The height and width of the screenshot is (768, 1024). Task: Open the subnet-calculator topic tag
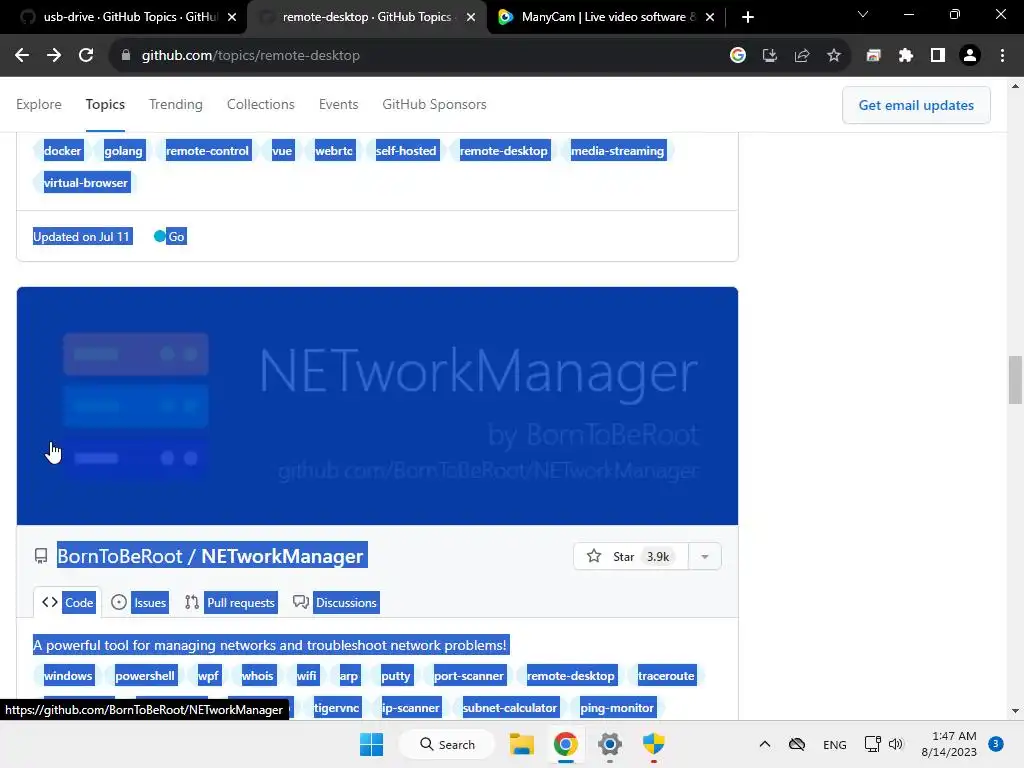click(x=510, y=708)
